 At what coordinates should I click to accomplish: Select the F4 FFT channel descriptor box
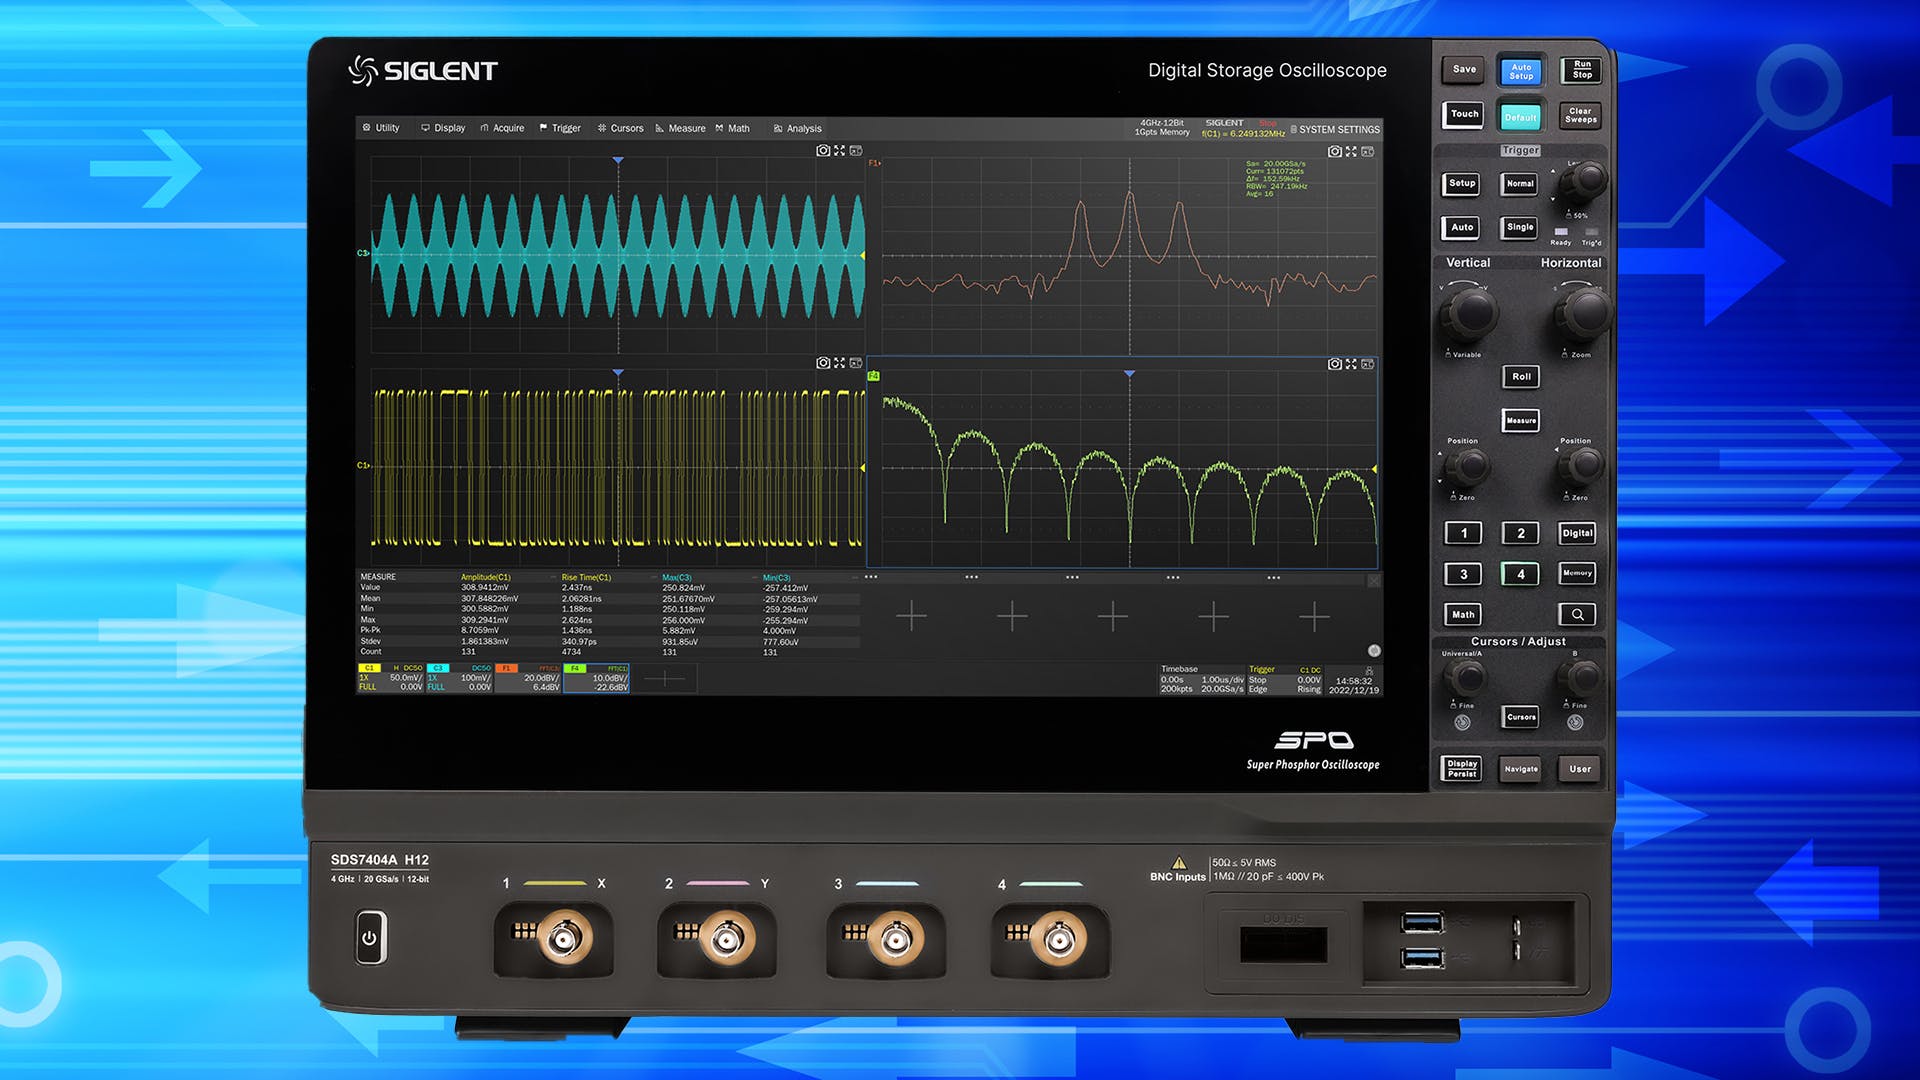(x=596, y=678)
